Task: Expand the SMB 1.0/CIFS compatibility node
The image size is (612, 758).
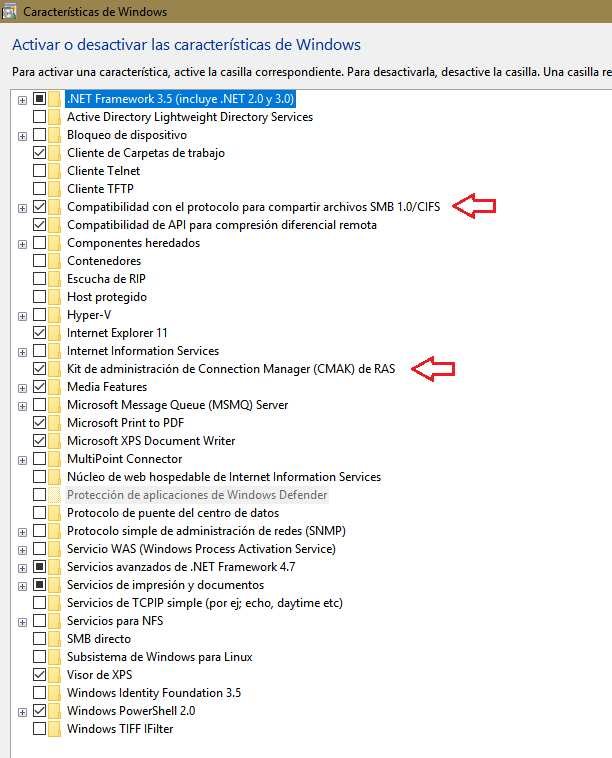Action: pyautogui.click(x=22, y=208)
